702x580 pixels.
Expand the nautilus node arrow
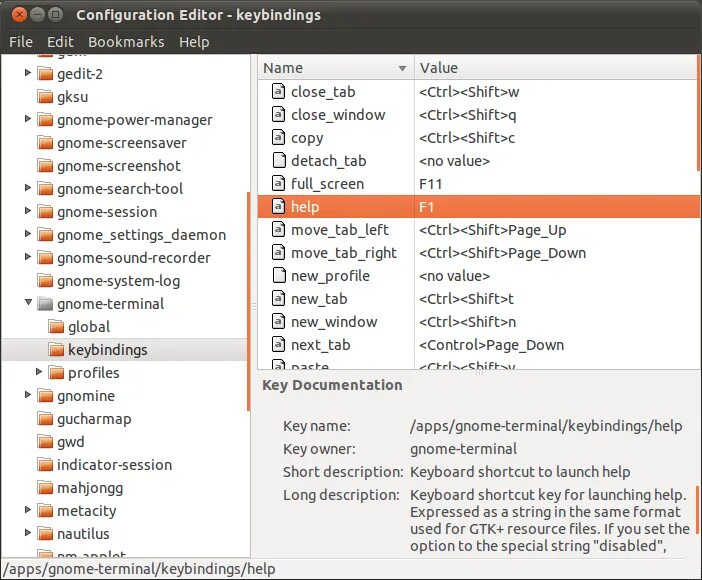[28, 533]
